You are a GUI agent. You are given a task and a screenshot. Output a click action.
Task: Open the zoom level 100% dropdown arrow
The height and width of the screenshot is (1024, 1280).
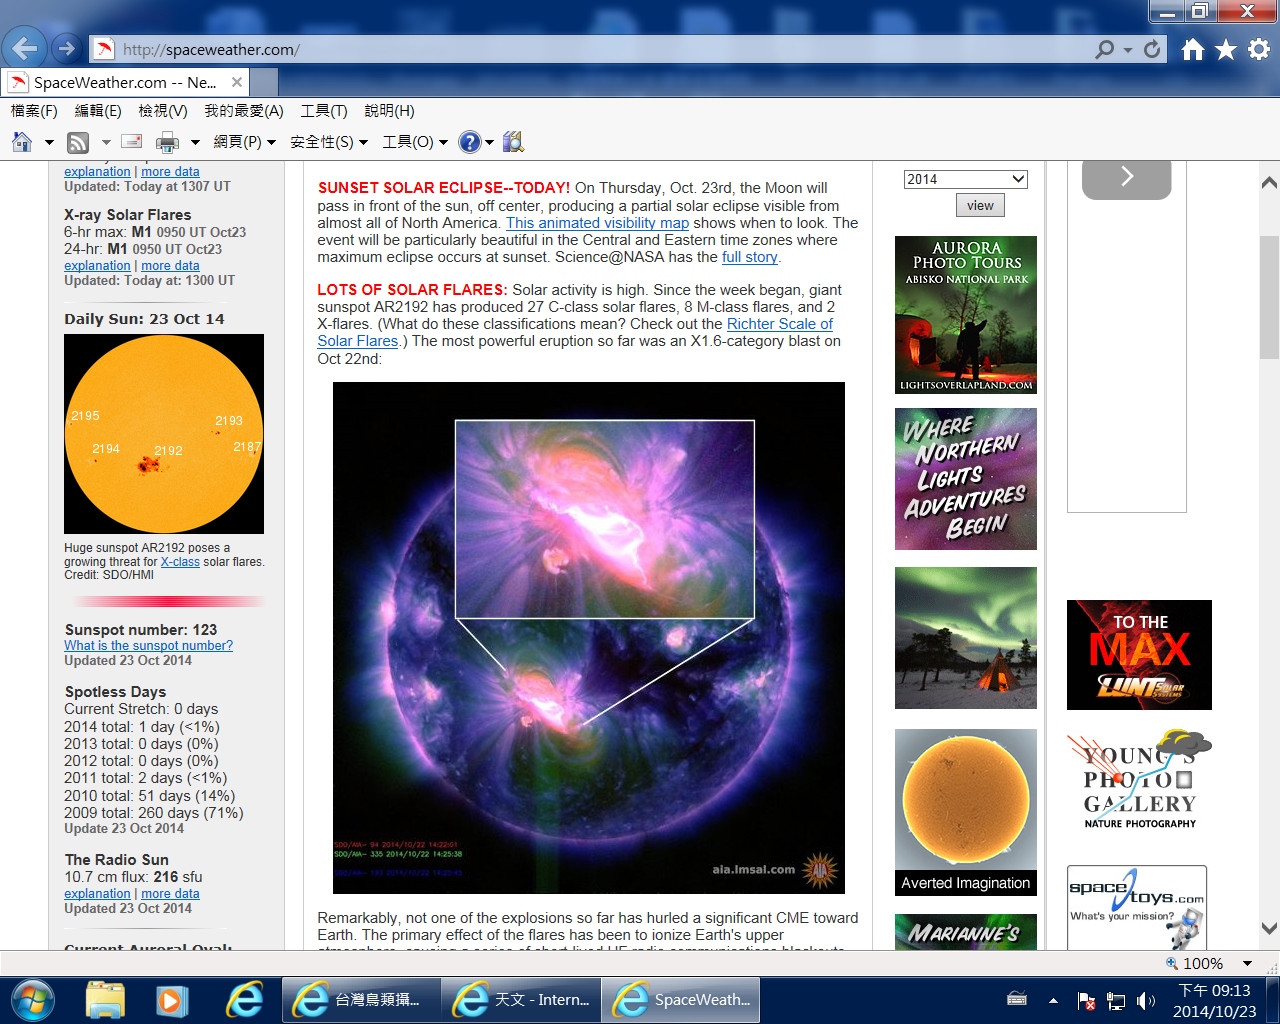pyautogui.click(x=1247, y=963)
